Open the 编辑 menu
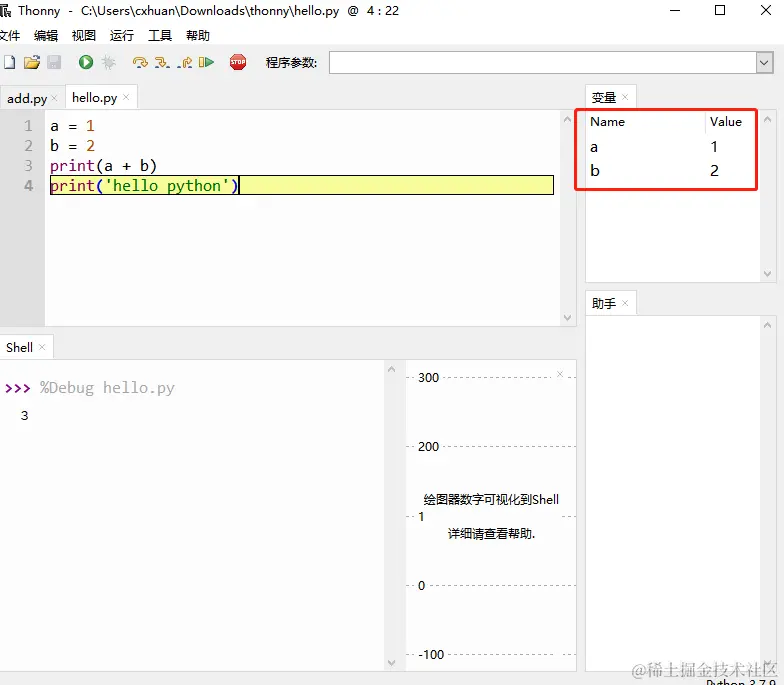Screen dimensions: 784x685 46,36
